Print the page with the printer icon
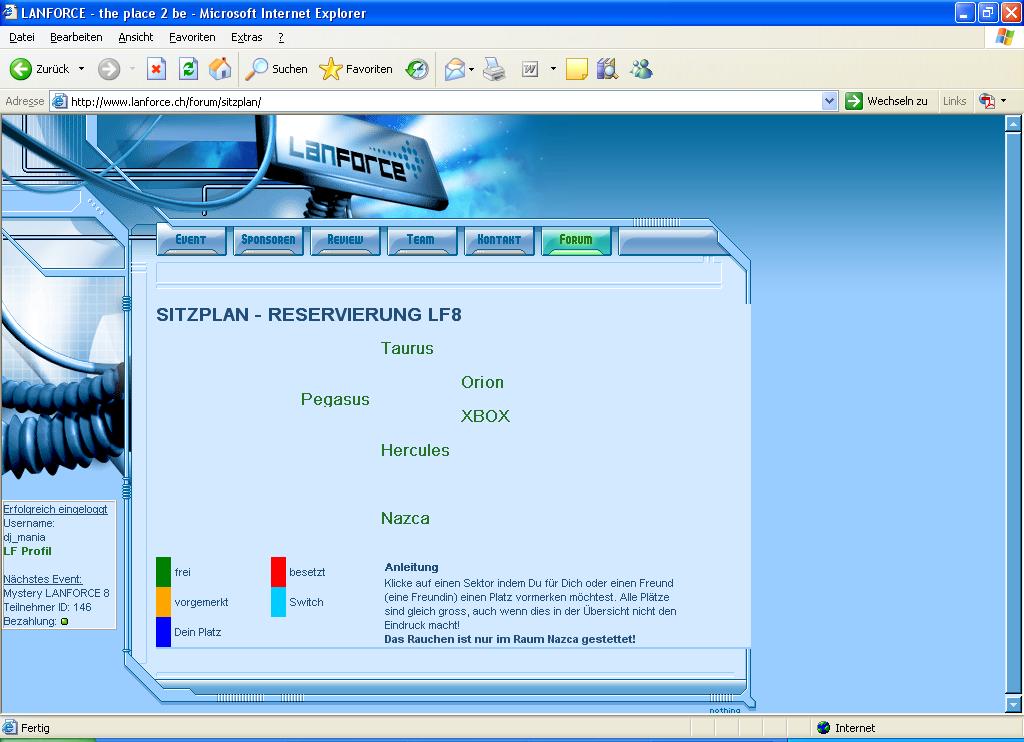The image size is (1024, 742). point(494,69)
